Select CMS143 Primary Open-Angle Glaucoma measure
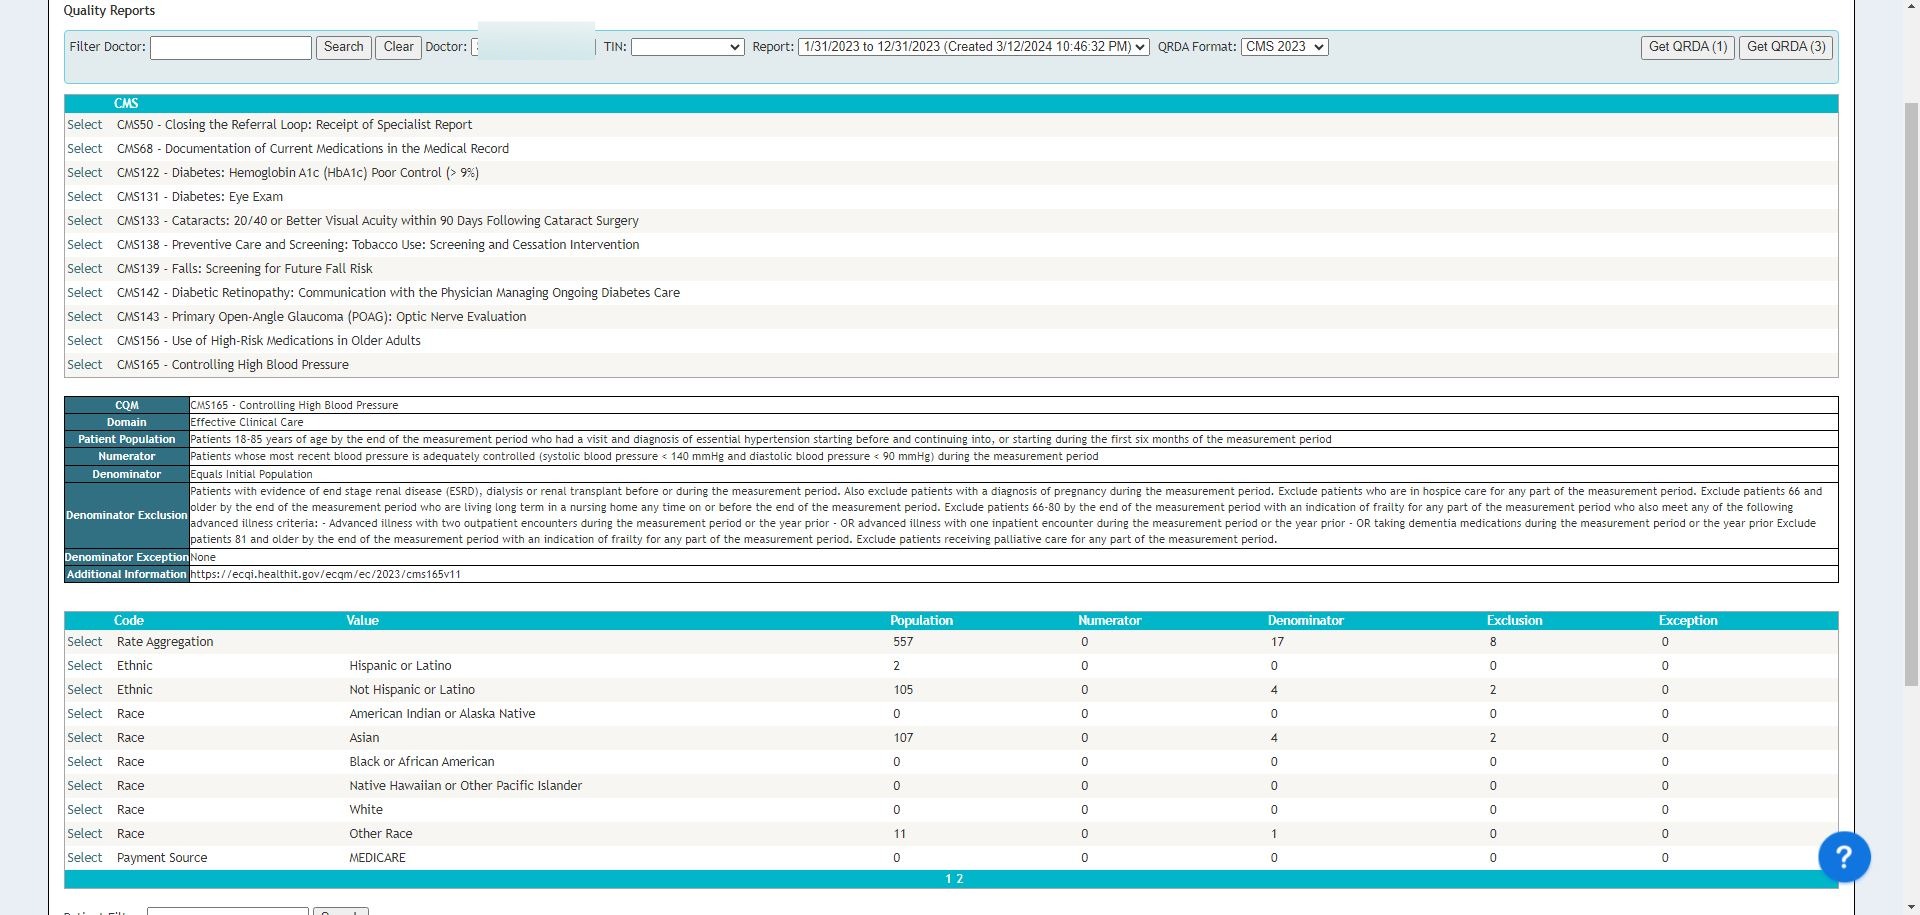The height and width of the screenshot is (915, 1920). pyautogui.click(x=85, y=317)
